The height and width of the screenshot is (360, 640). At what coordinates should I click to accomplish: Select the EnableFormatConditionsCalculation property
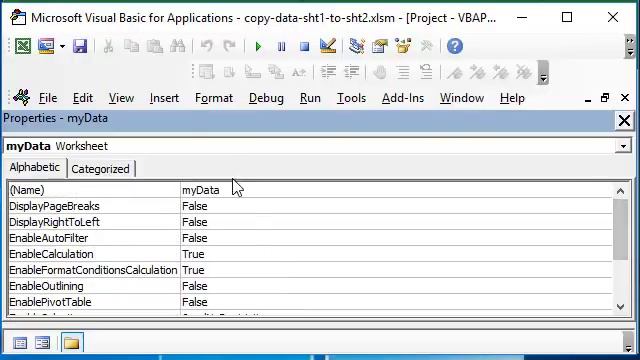tap(310, 270)
